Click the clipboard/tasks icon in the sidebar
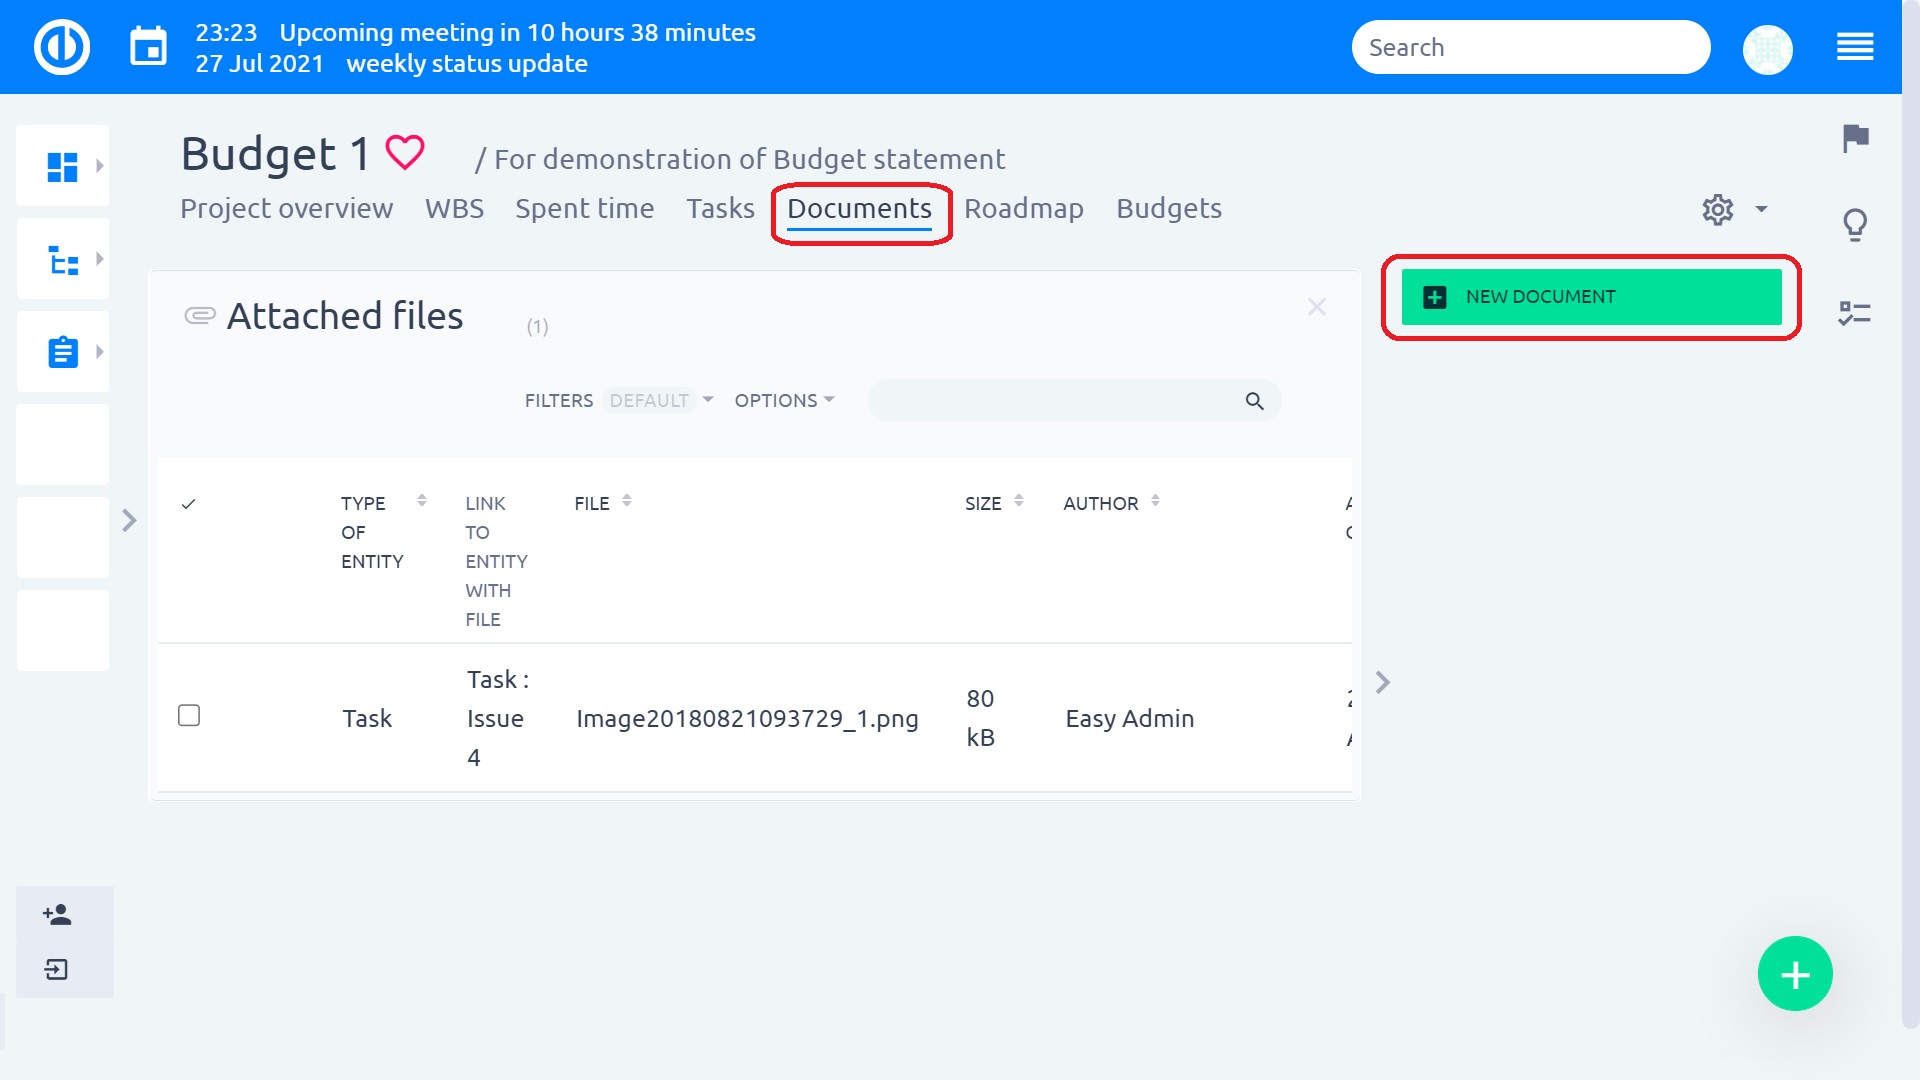 click(62, 351)
